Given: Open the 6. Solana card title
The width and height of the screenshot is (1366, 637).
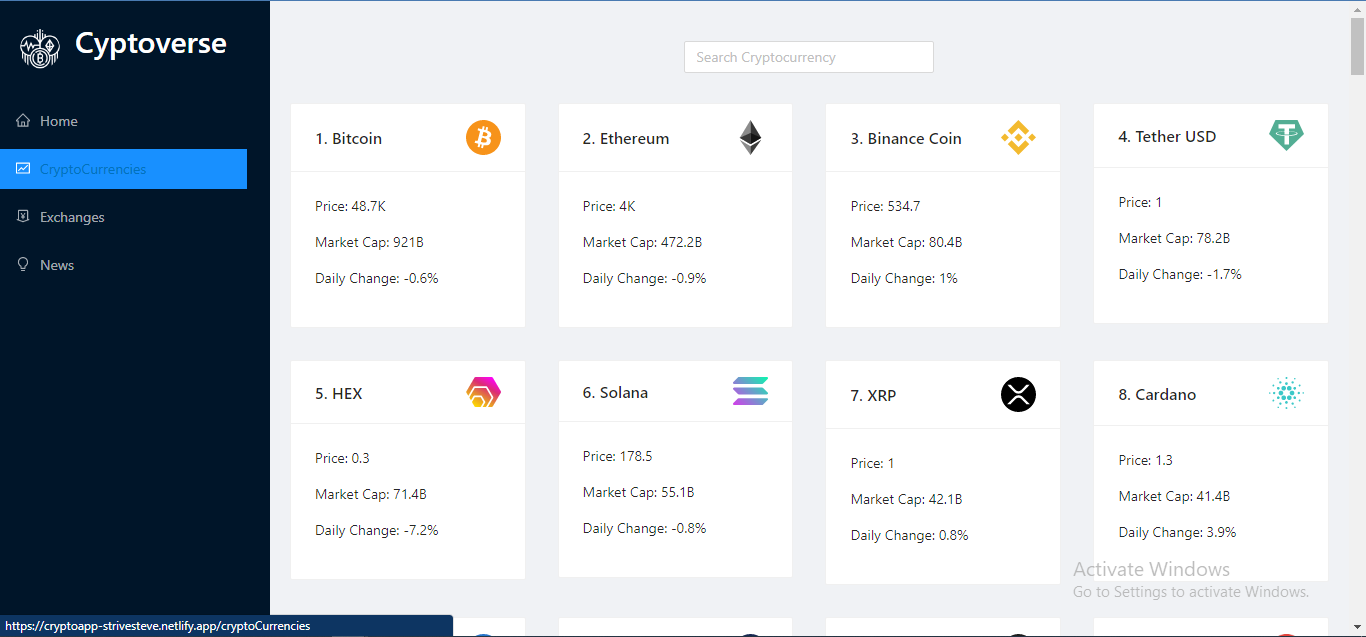Looking at the screenshot, I should pos(615,393).
